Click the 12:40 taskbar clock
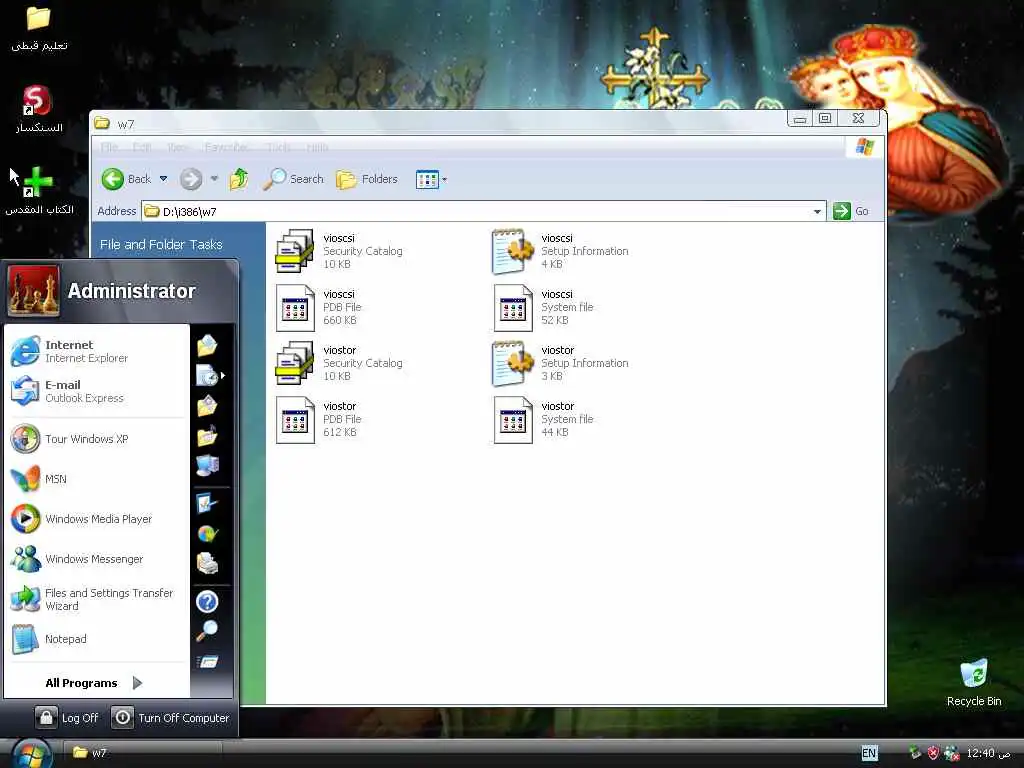1024x768 pixels. click(988, 753)
